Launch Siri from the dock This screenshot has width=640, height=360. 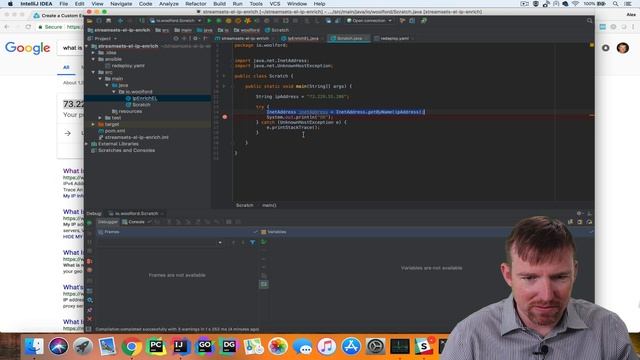pos(58,347)
